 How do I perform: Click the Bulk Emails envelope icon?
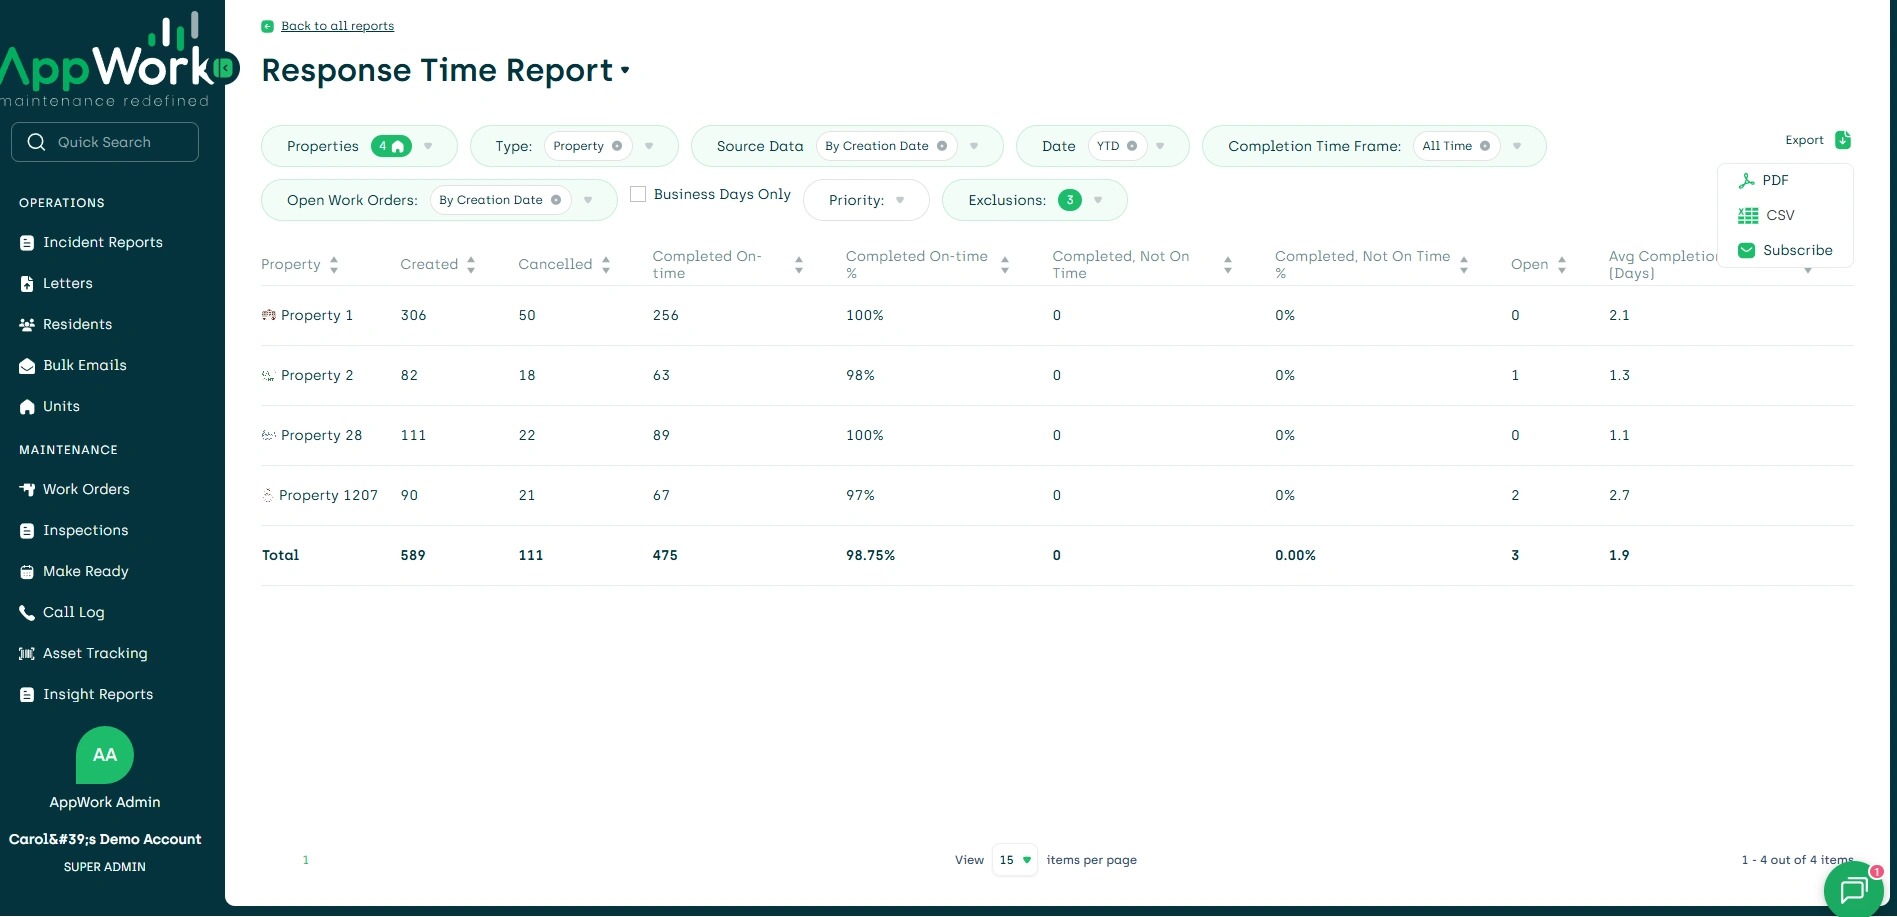coord(27,366)
